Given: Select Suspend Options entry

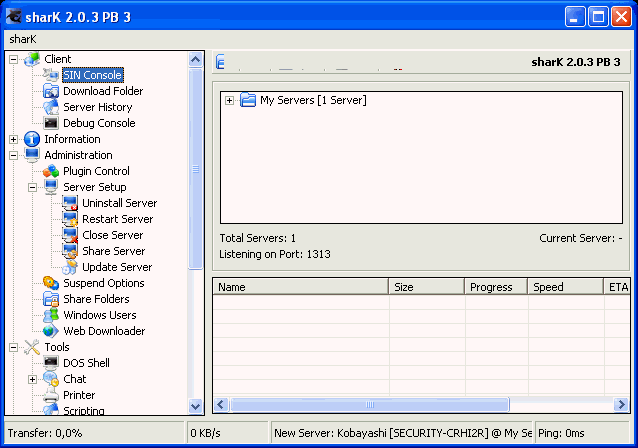Looking at the screenshot, I should 103,283.
